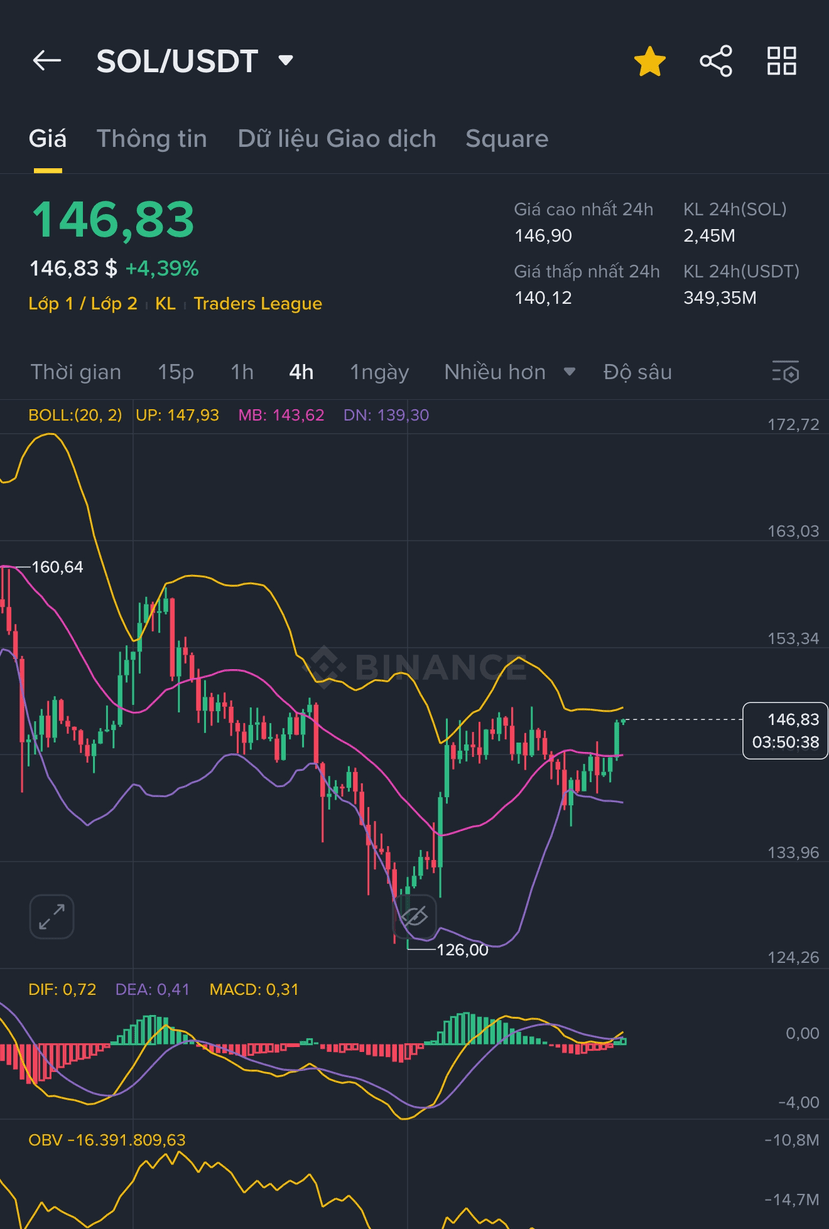Go back with the arrow icon
Viewport: 829px width, 1229px height.
(x=47, y=61)
